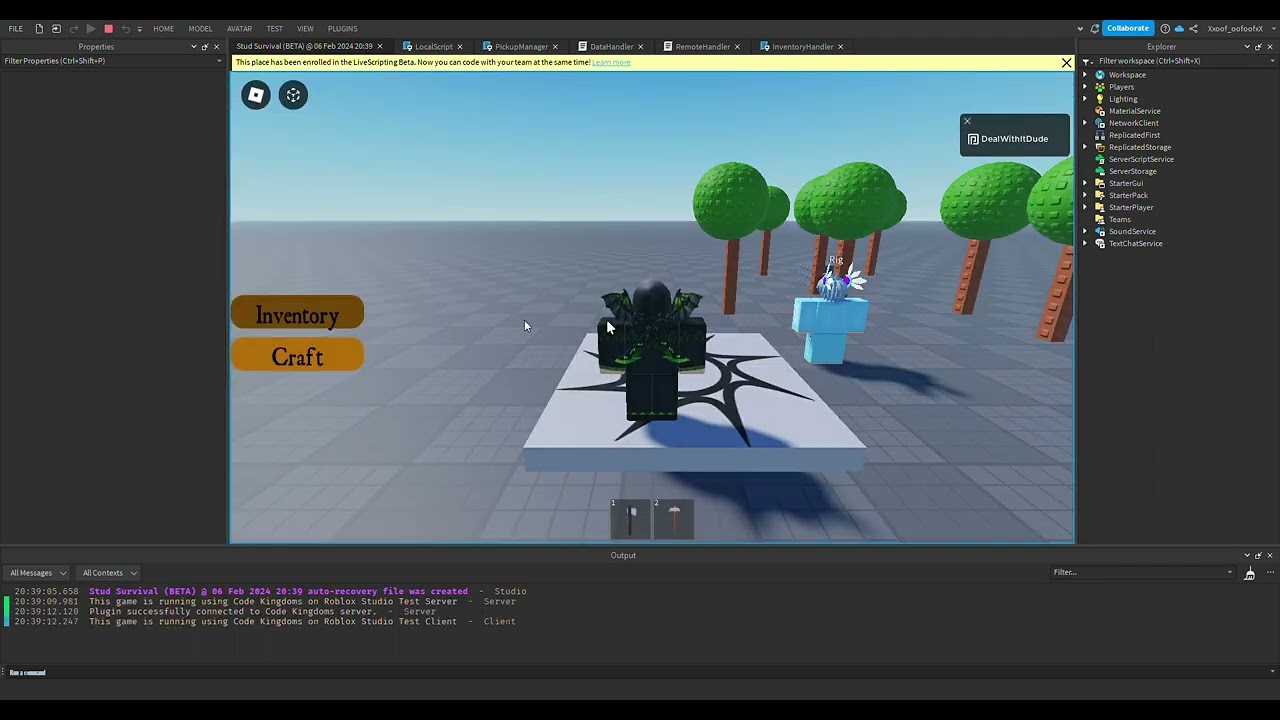Image resolution: width=1280 pixels, height=720 pixels.
Task: Select ServerStorage in Explorer
Action: click(1132, 171)
